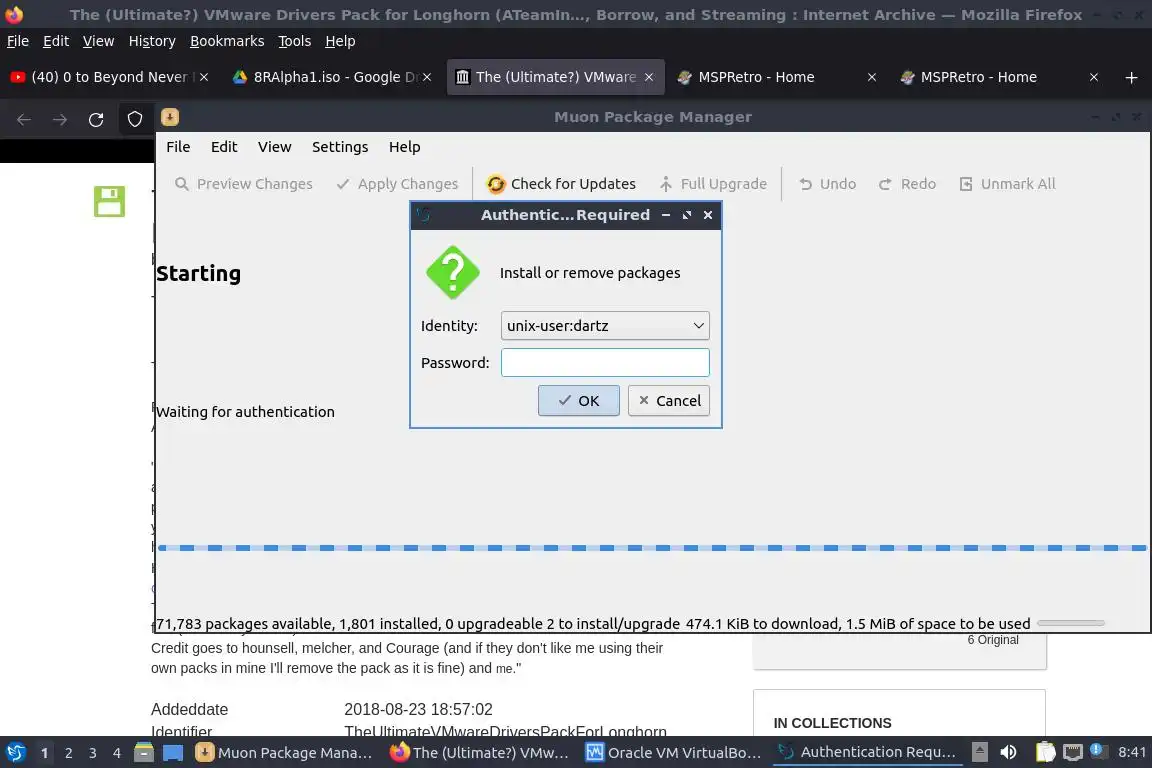
Task: Click Firefox back arrow
Action: point(24,120)
